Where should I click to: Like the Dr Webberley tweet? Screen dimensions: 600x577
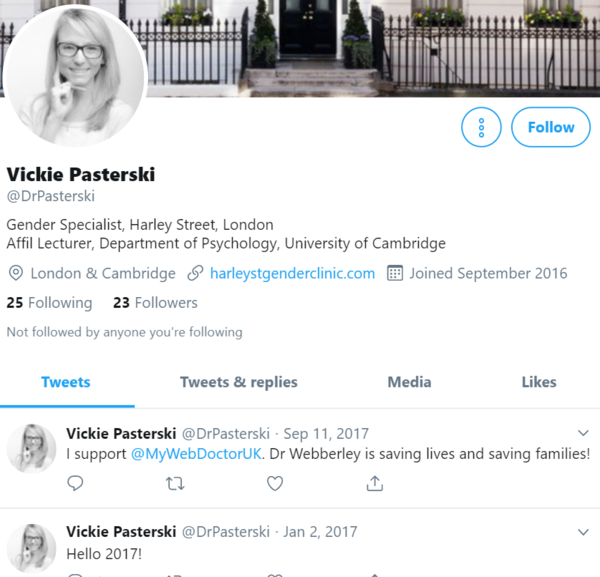(x=275, y=484)
